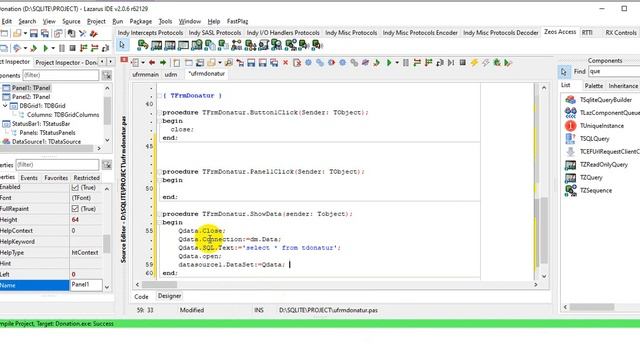
Task: Click the Find field containing 'que'
Action: click(614, 71)
